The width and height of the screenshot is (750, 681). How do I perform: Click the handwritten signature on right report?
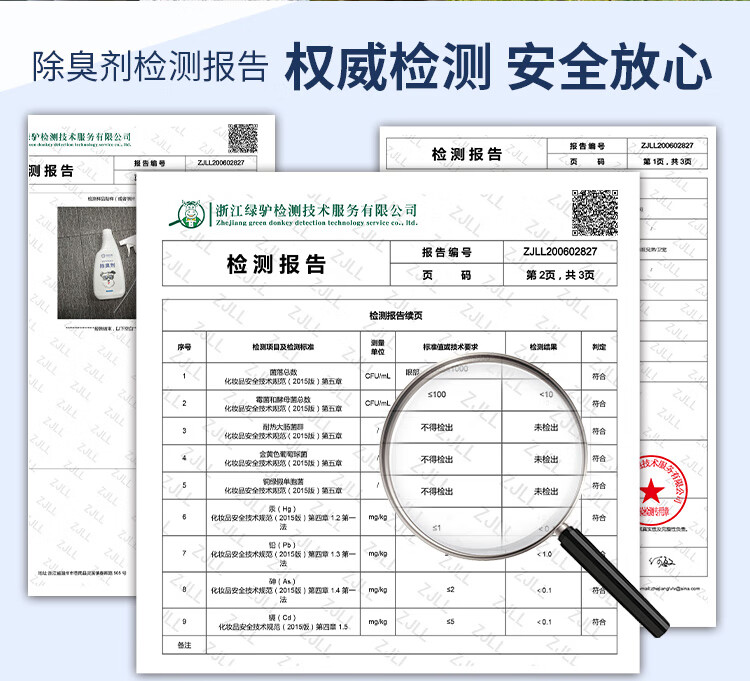[x=662, y=561]
